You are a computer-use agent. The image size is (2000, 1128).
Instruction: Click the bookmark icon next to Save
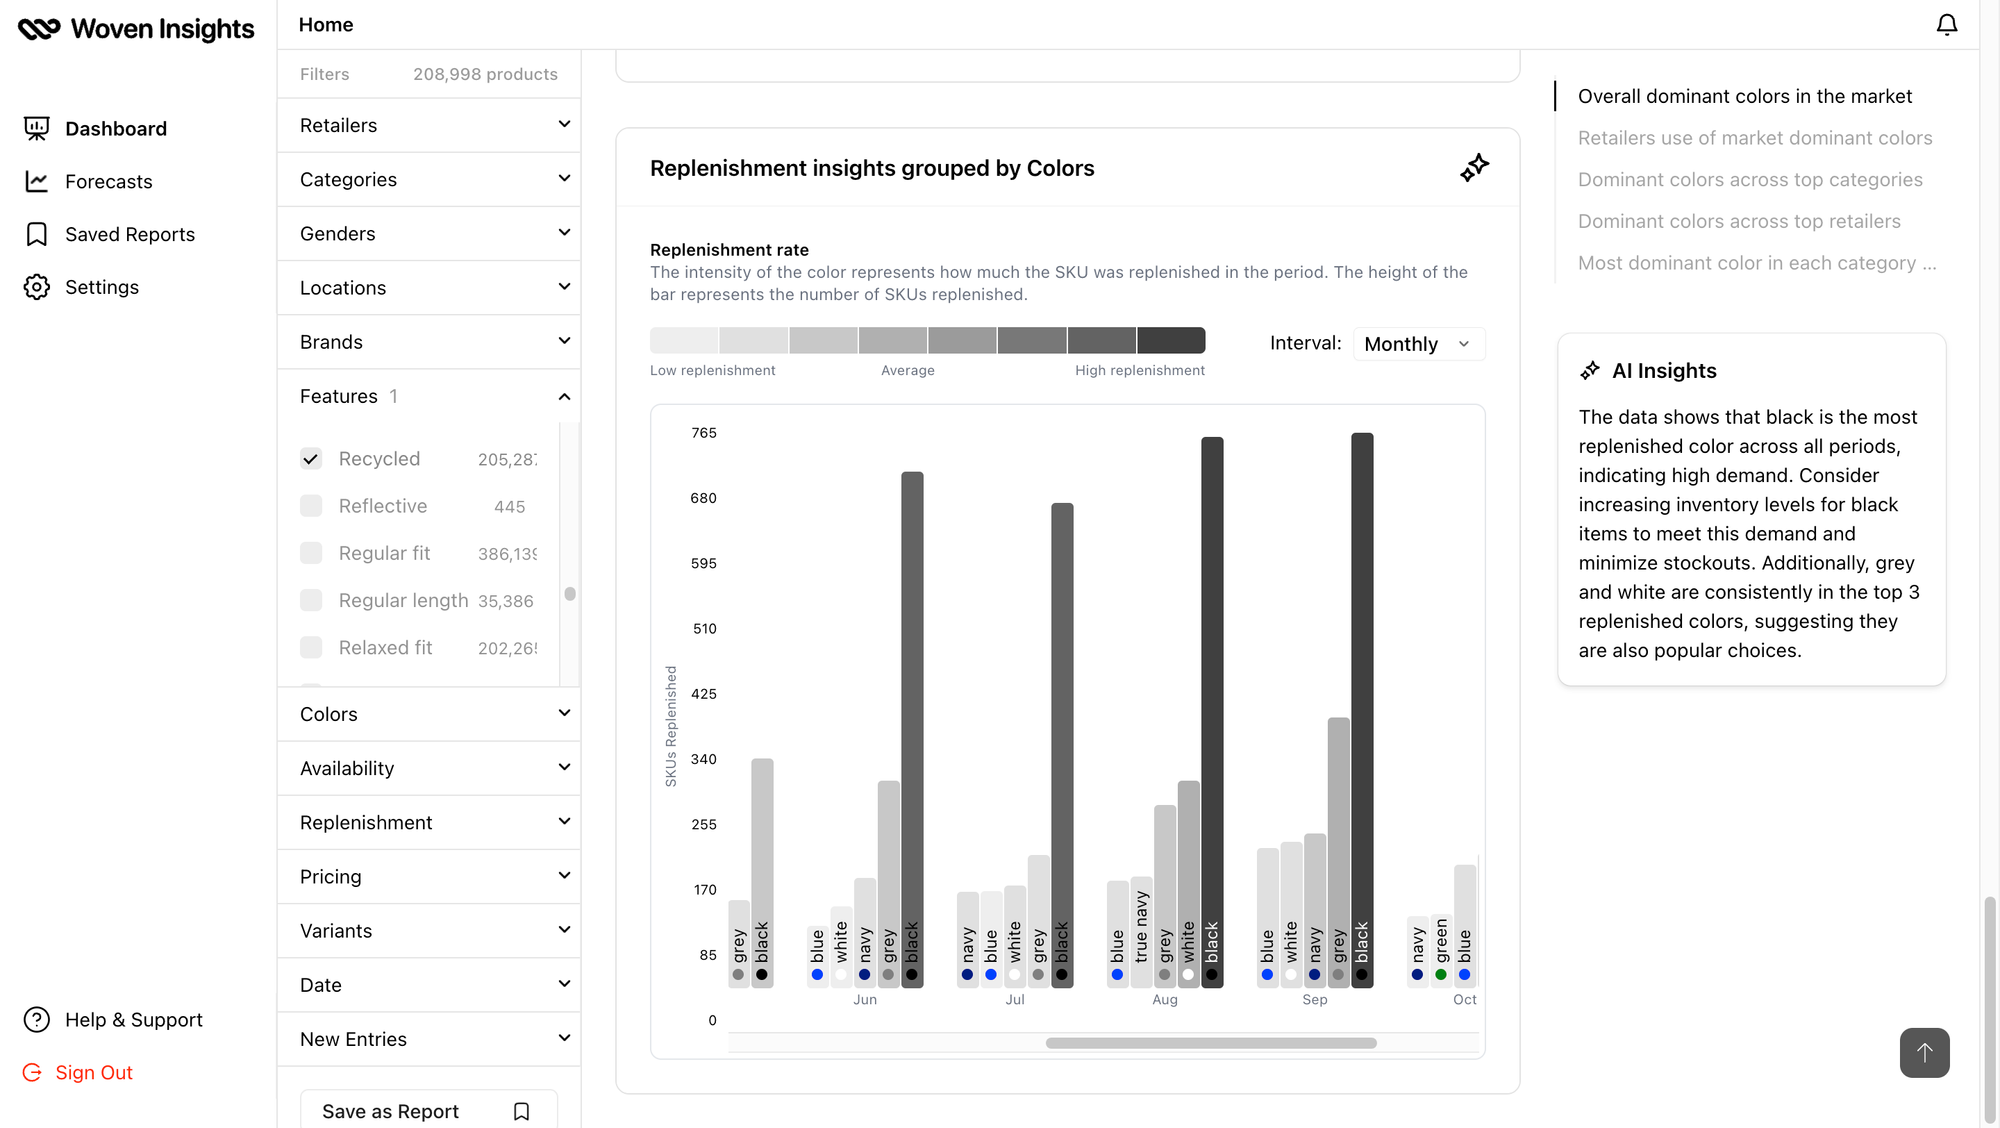click(x=522, y=1110)
